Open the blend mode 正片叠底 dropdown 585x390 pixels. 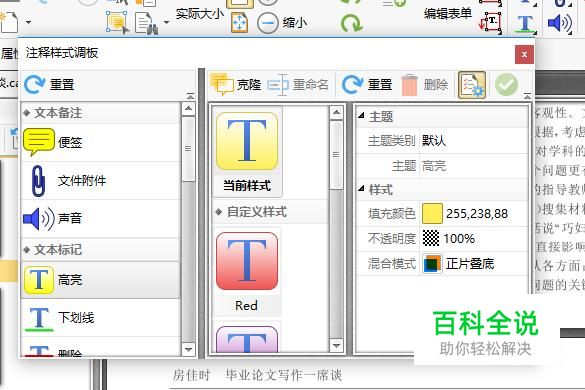474,264
